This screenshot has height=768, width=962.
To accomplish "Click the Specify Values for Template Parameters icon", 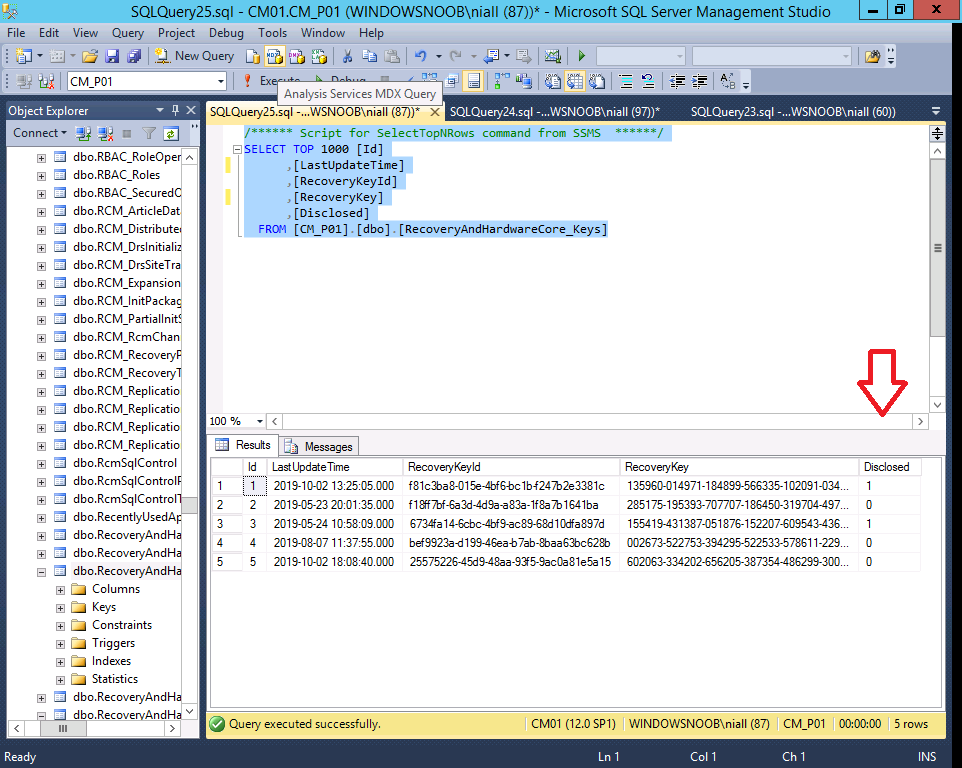I will coord(728,81).
